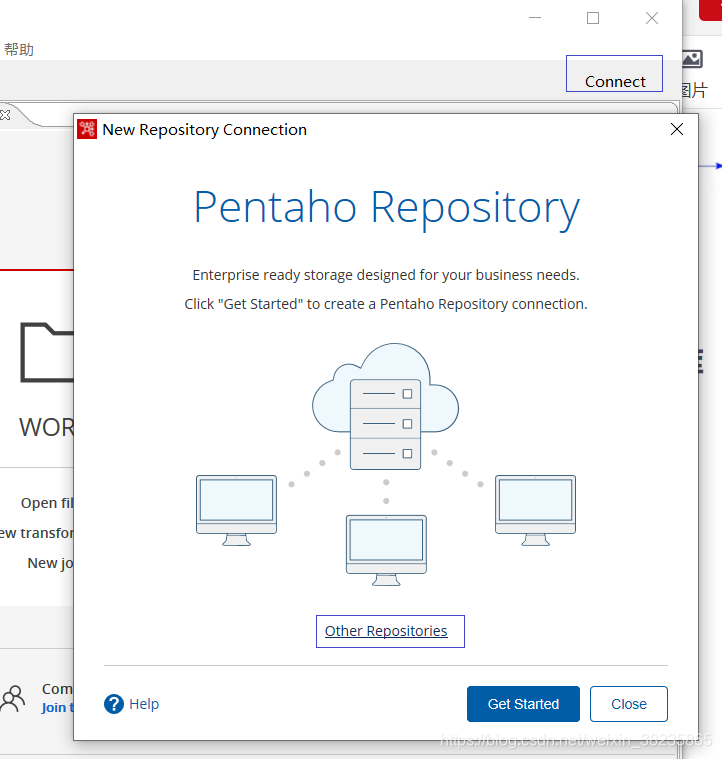Open the Join link under Community

(x=57, y=707)
